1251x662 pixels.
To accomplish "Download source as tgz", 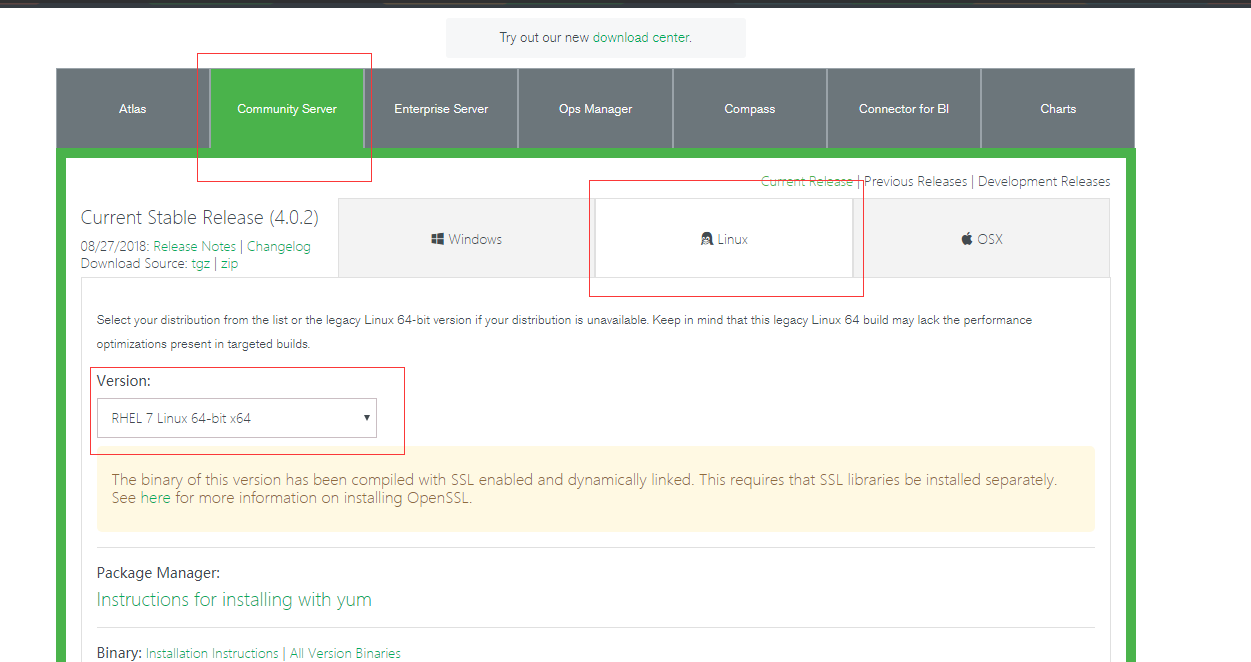I will click(200, 264).
